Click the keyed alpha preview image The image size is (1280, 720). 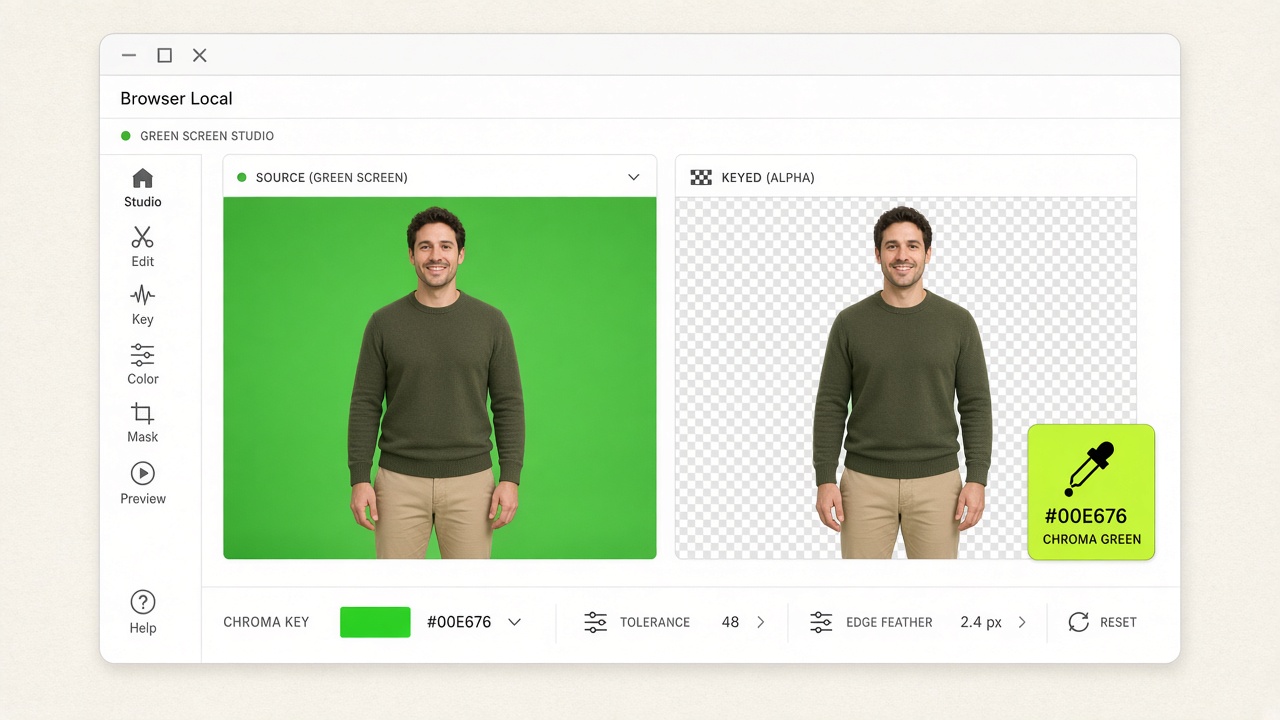[906, 378]
